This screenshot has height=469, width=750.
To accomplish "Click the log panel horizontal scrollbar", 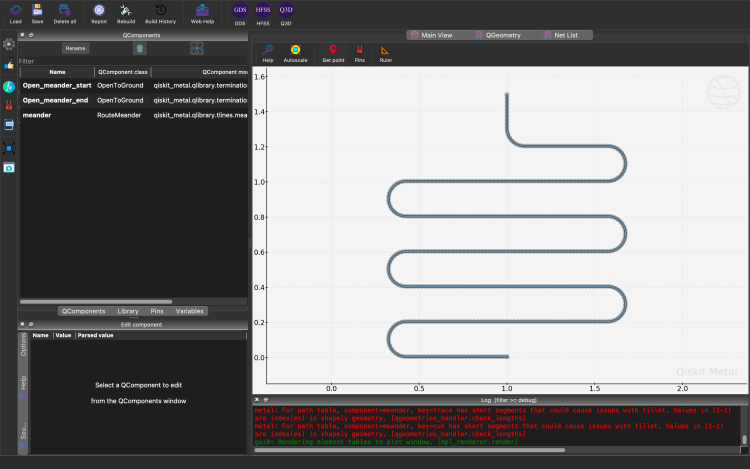I will (409, 450).
